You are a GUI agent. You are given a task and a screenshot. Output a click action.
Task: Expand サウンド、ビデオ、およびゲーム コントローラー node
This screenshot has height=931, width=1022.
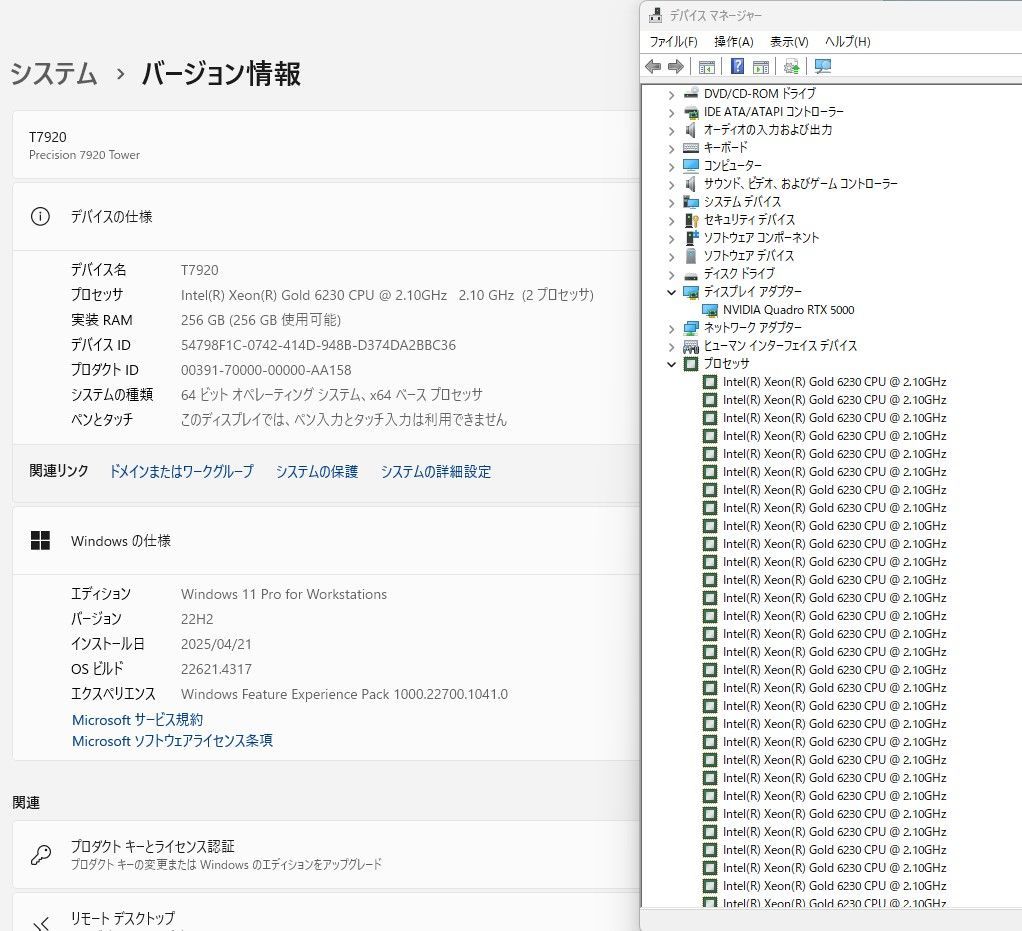tap(671, 185)
